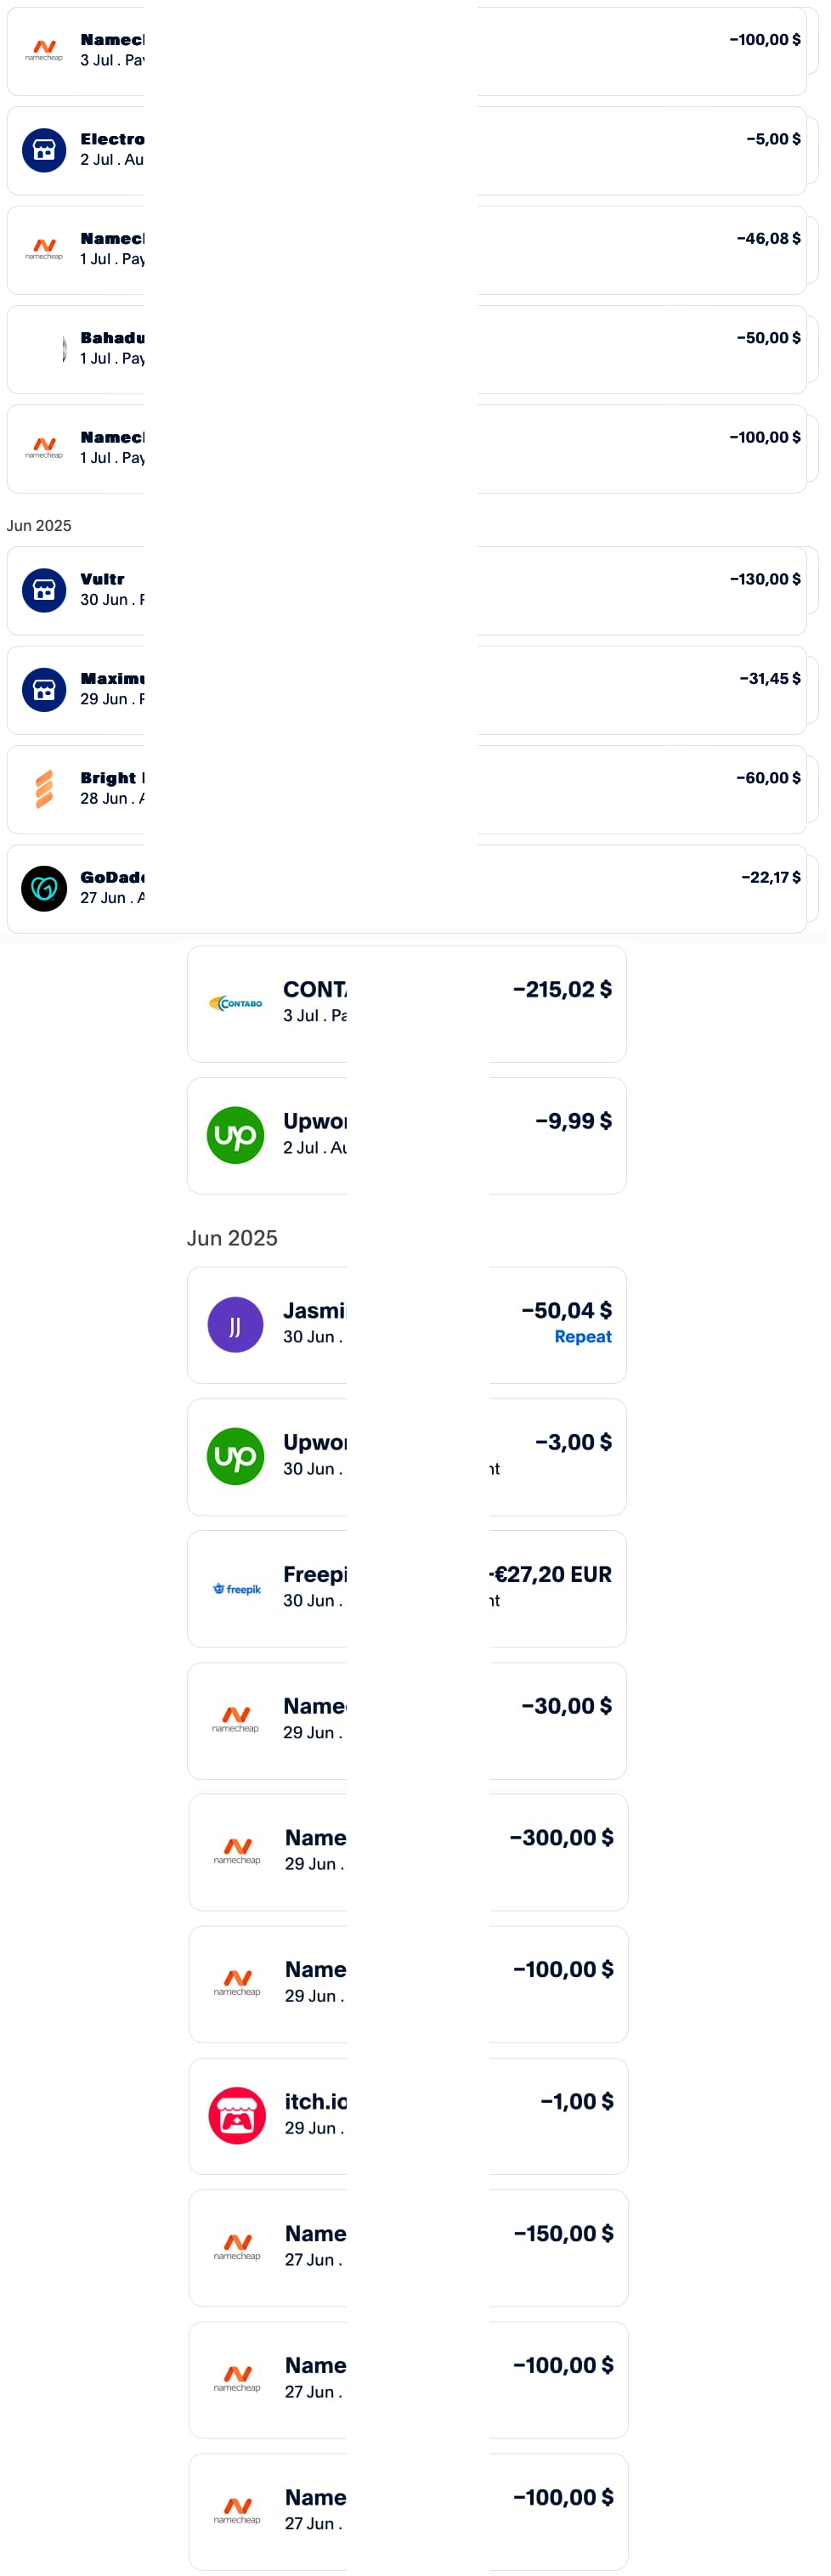Select the −150,00 $ Namecheap payment

408,2247
